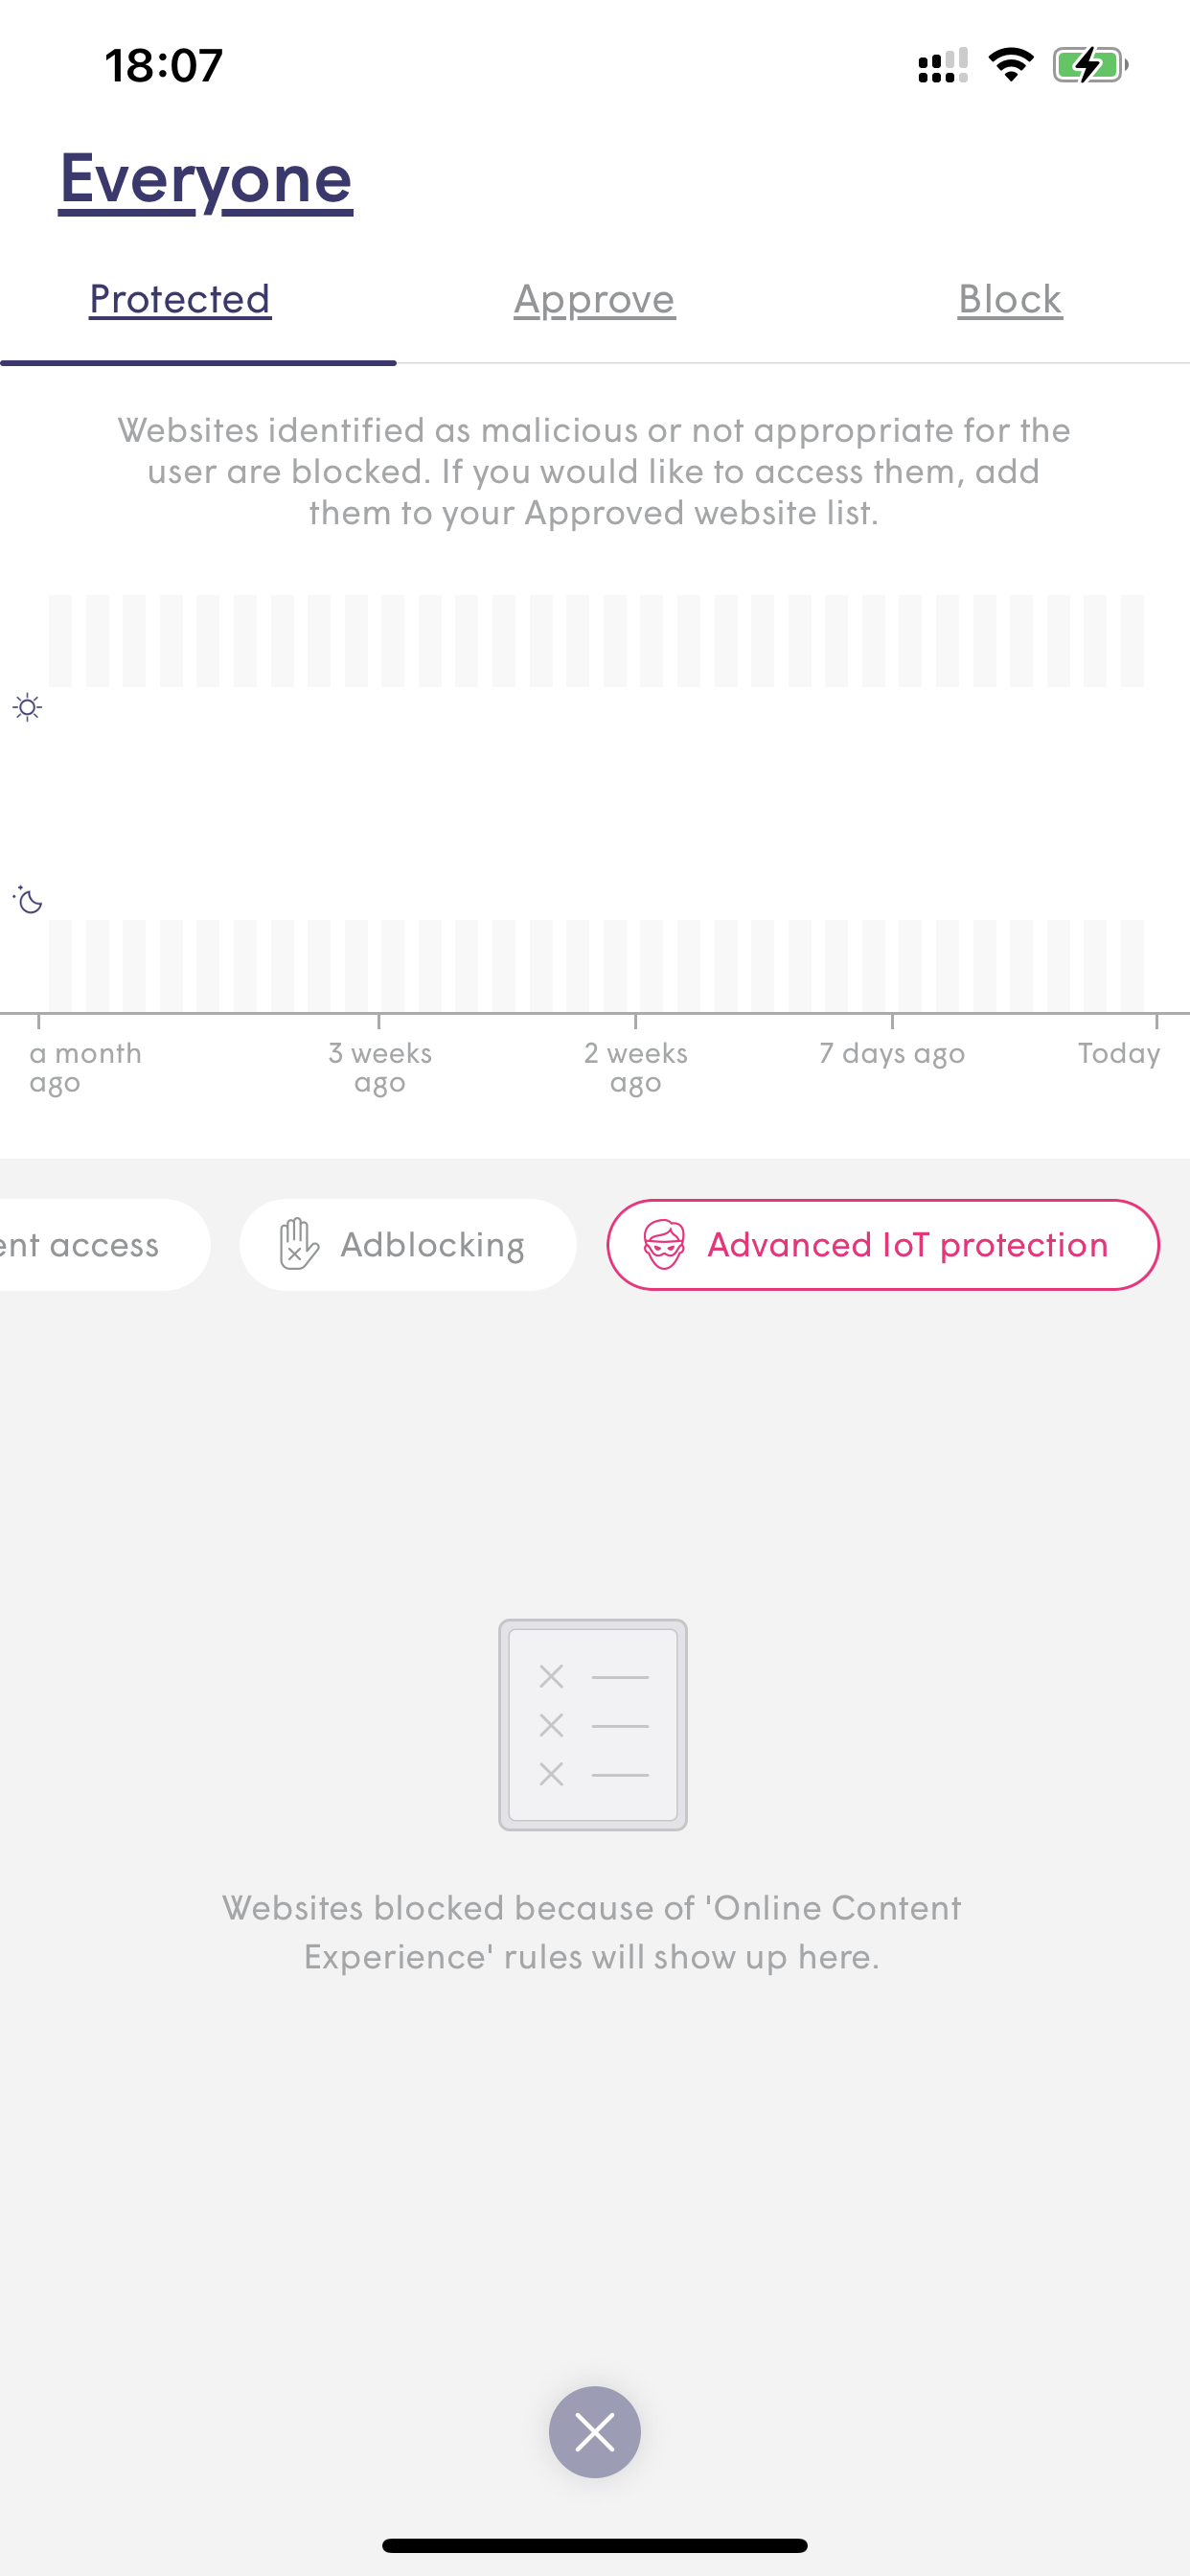The width and height of the screenshot is (1190, 2576).
Task: Select the 7 days ago timeline marker
Action: (x=892, y=1053)
